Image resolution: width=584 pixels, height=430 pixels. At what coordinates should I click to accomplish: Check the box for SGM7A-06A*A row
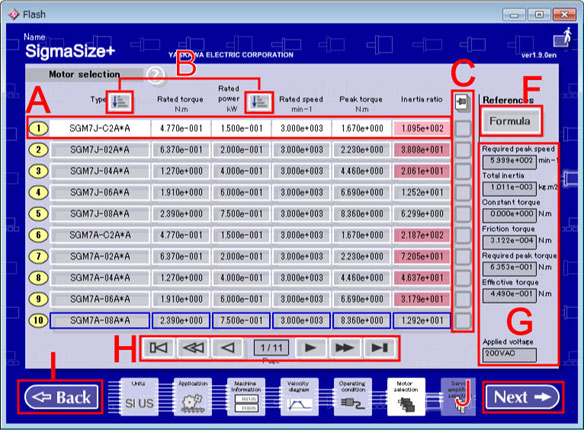463,300
